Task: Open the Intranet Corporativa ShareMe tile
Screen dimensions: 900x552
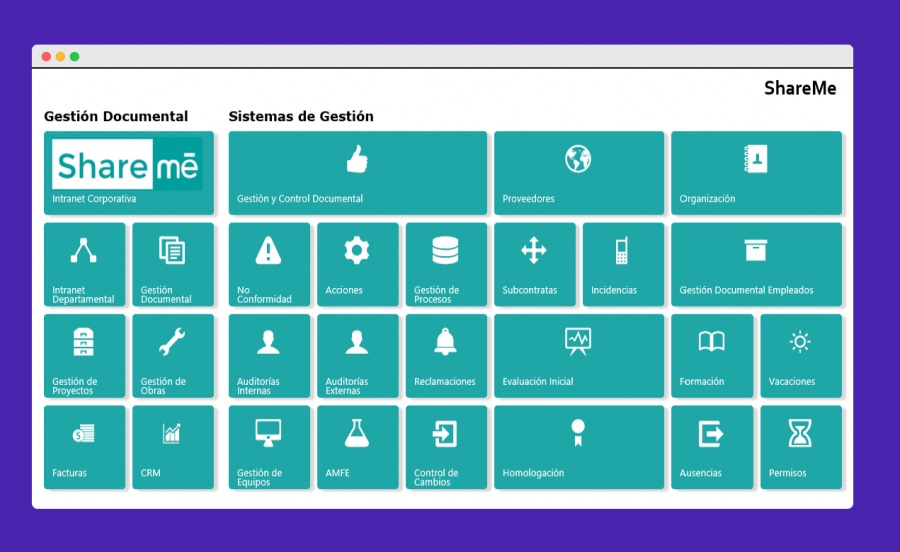Action: coord(129,173)
